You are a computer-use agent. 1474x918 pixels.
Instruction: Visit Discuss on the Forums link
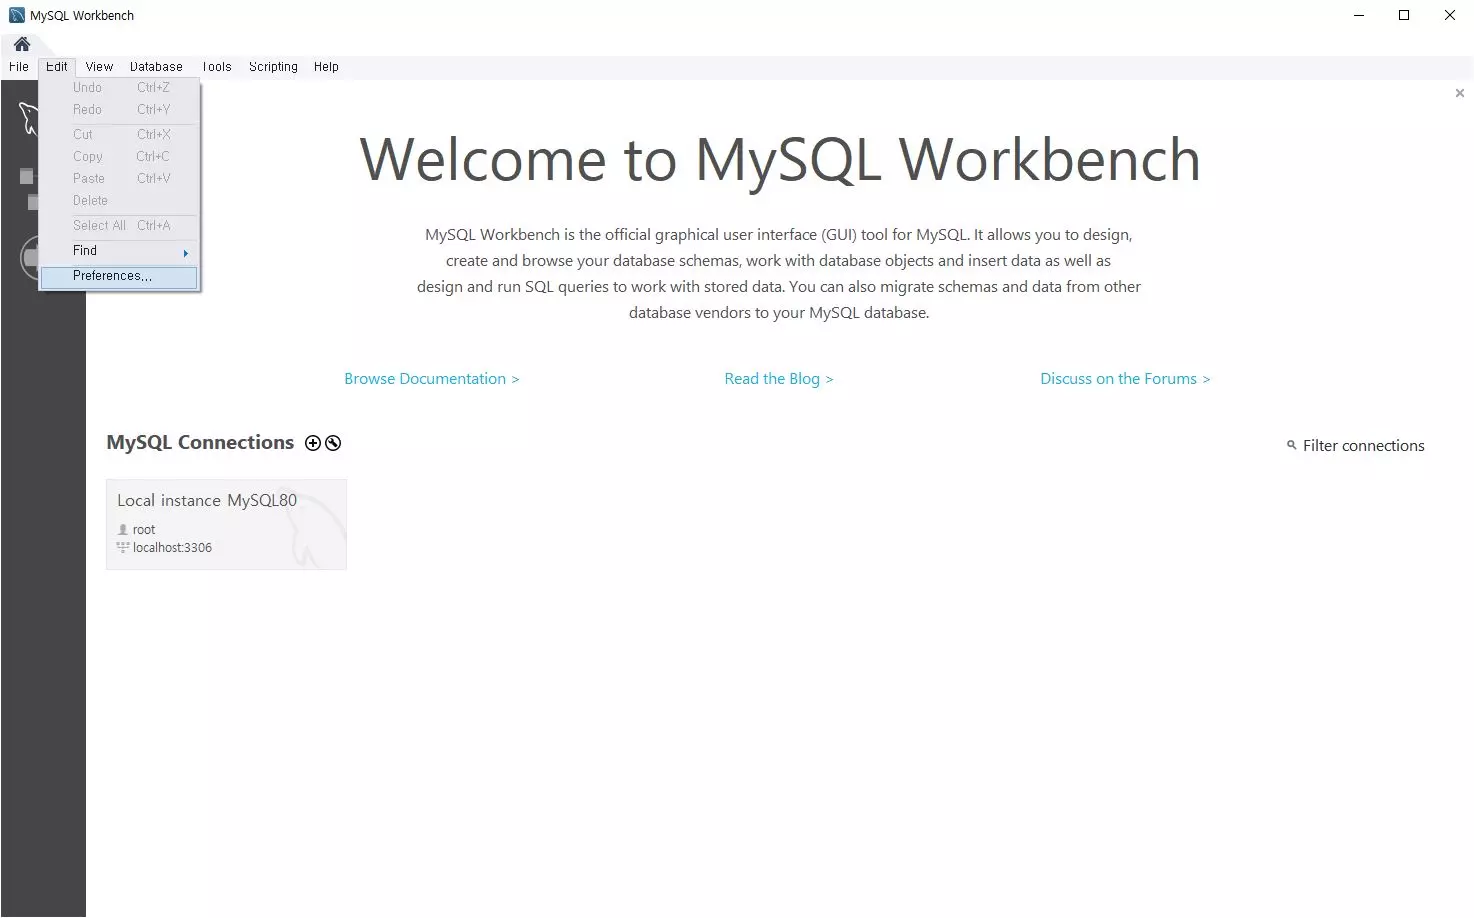pos(1124,379)
